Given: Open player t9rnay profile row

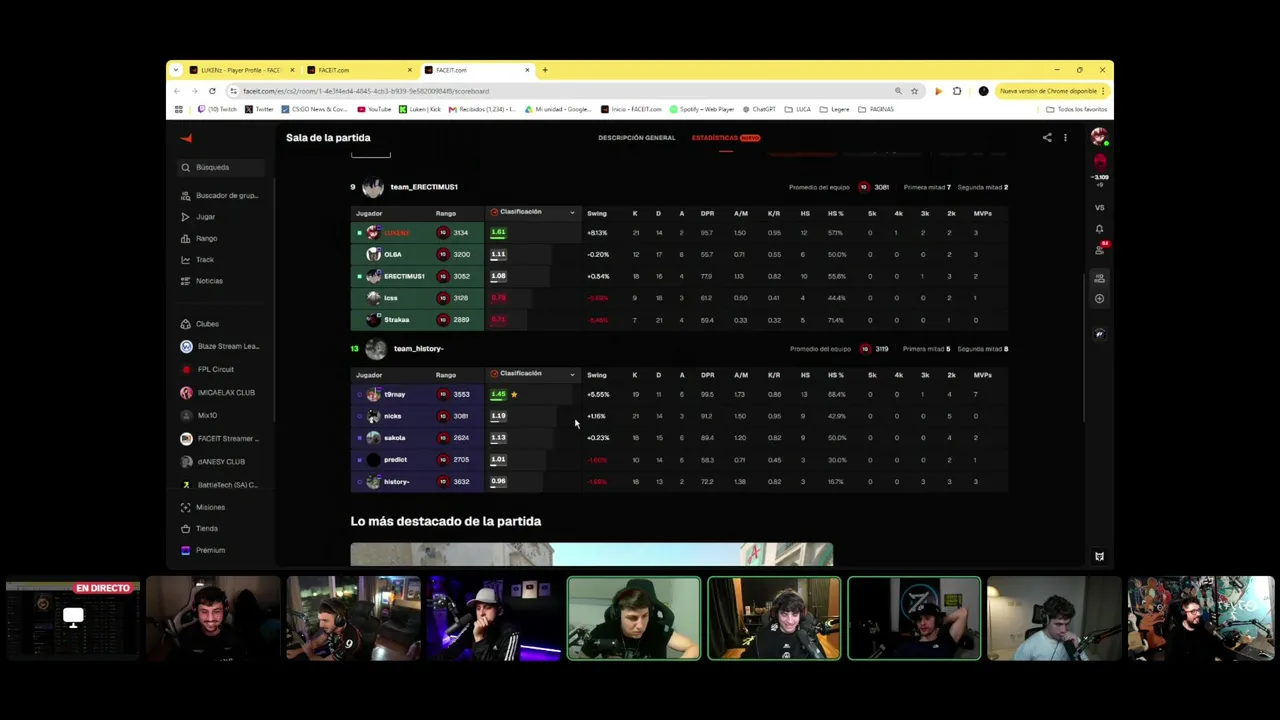Looking at the screenshot, I should click(394, 394).
